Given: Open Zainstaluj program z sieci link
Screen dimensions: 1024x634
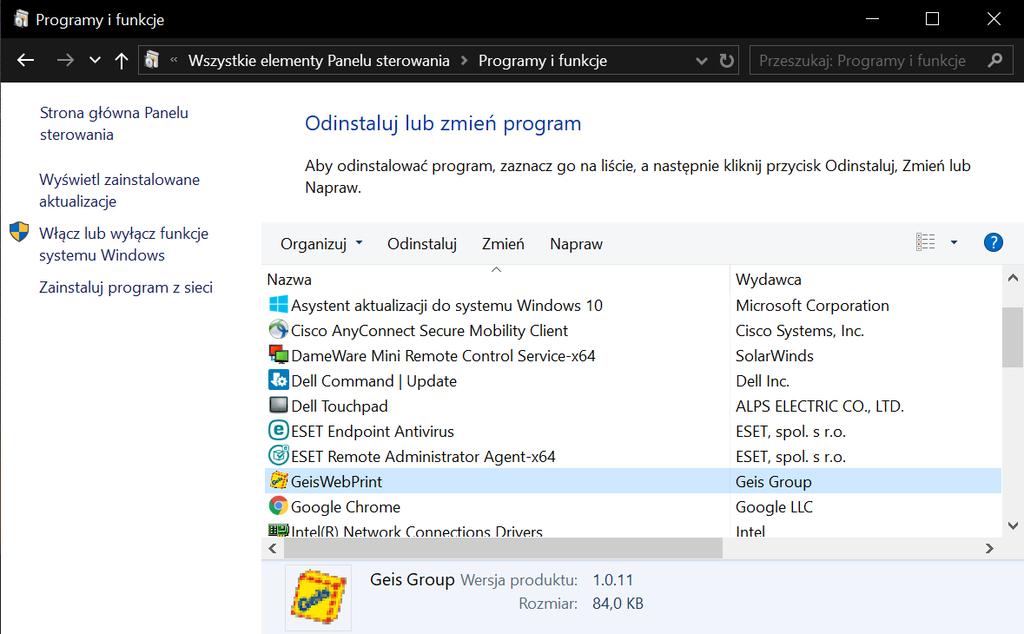Looking at the screenshot, I should (125, 287).
